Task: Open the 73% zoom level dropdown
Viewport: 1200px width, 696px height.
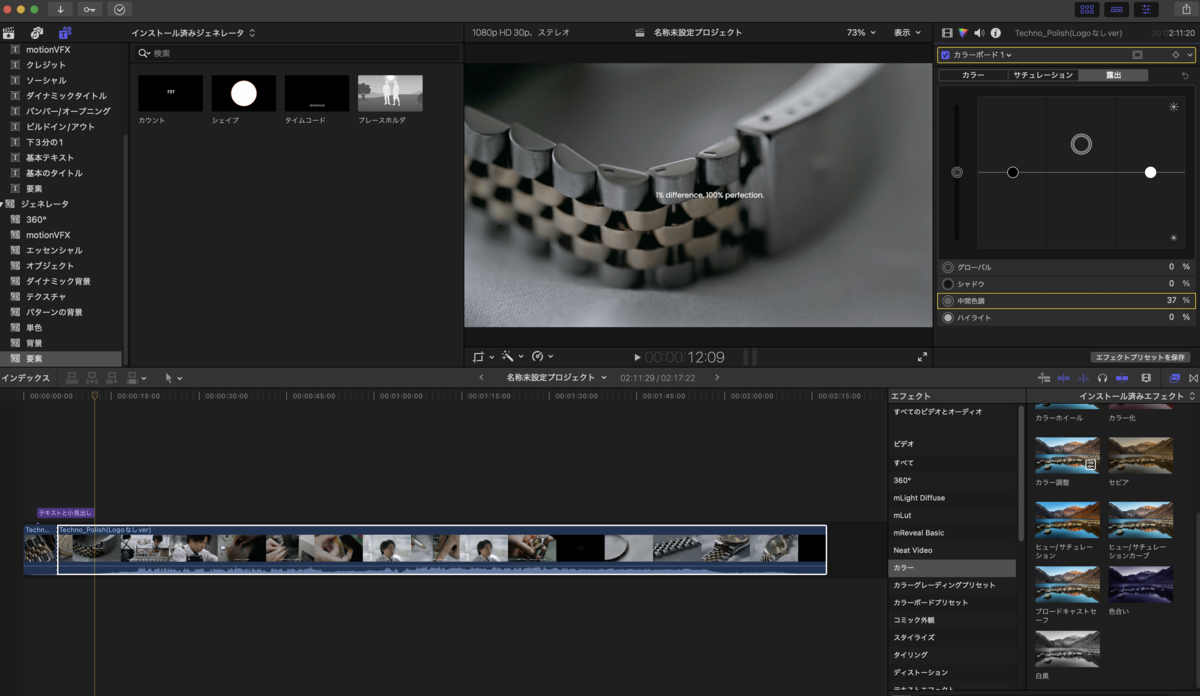Action: pyautogui.click(x=861, y=33)
